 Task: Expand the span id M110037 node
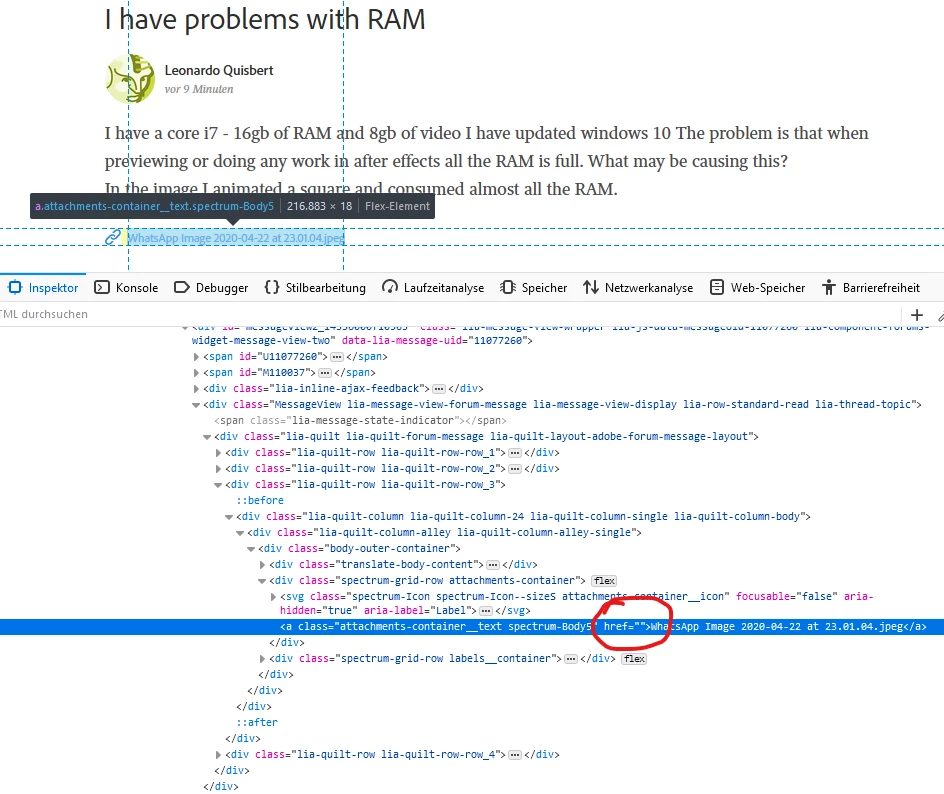[x=196, y=373]
